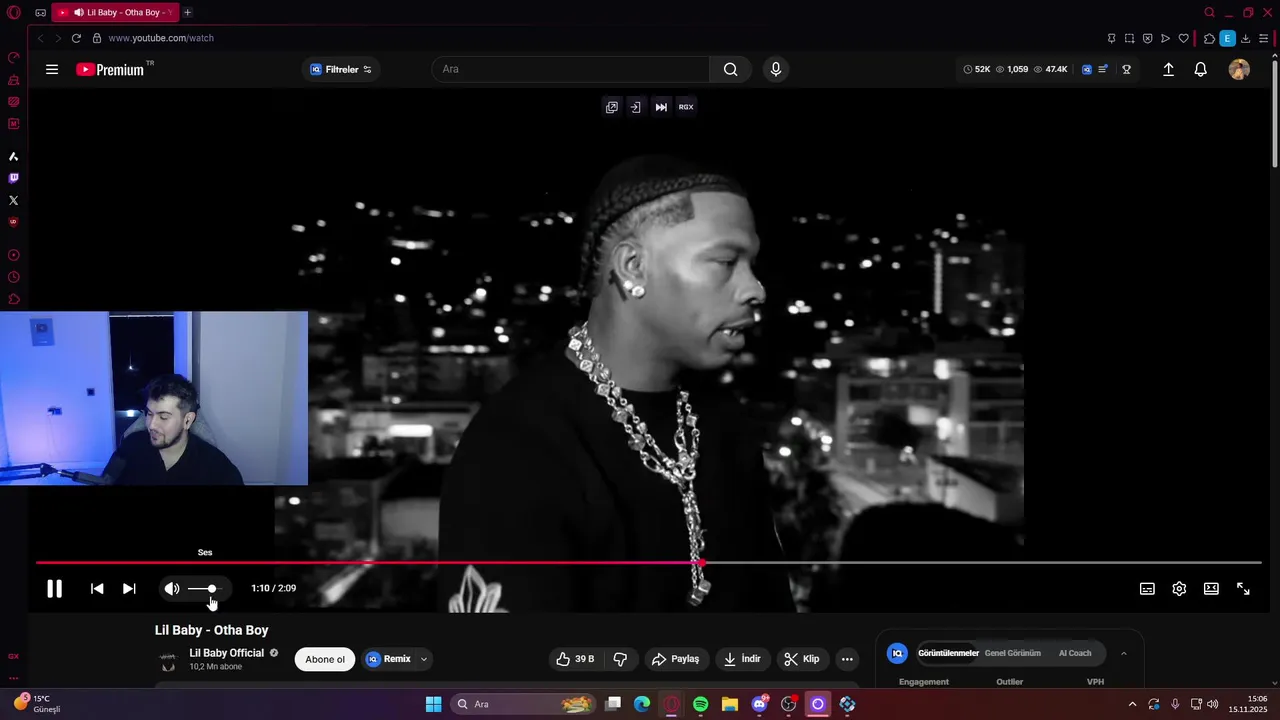Viewport: 1280px width, 720px height.
Task: Open the vidIQ list icon with the blue dot
Action: click(1103, 69)
